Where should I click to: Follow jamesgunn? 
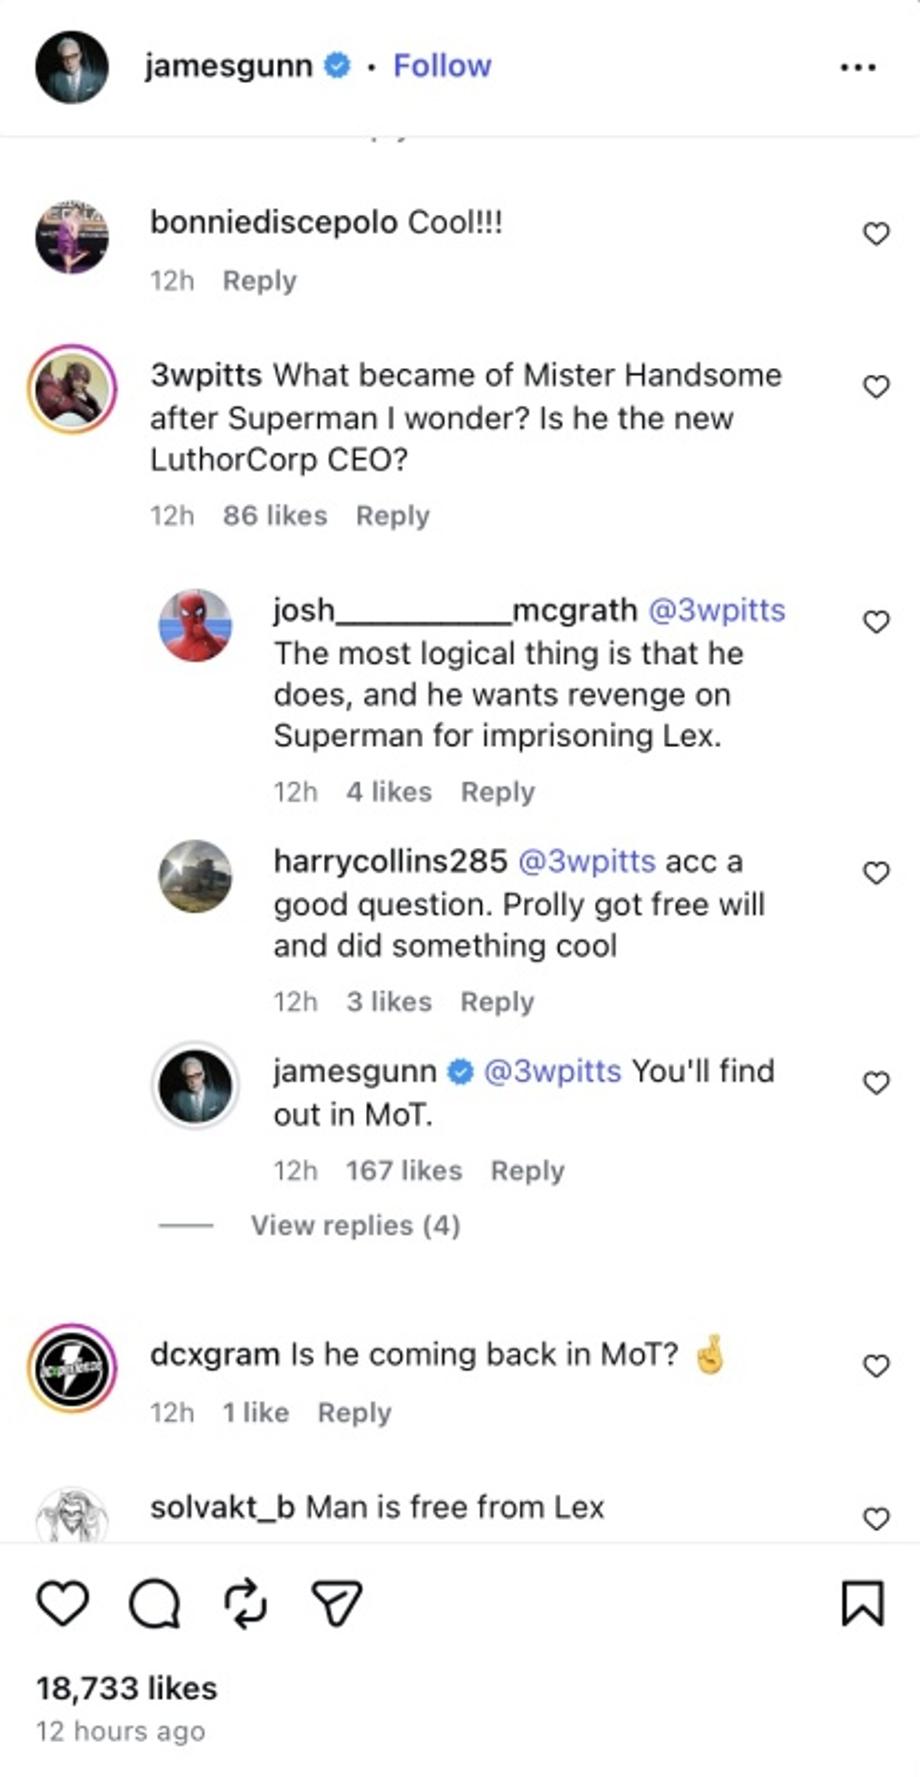click(x=442, y=66)
